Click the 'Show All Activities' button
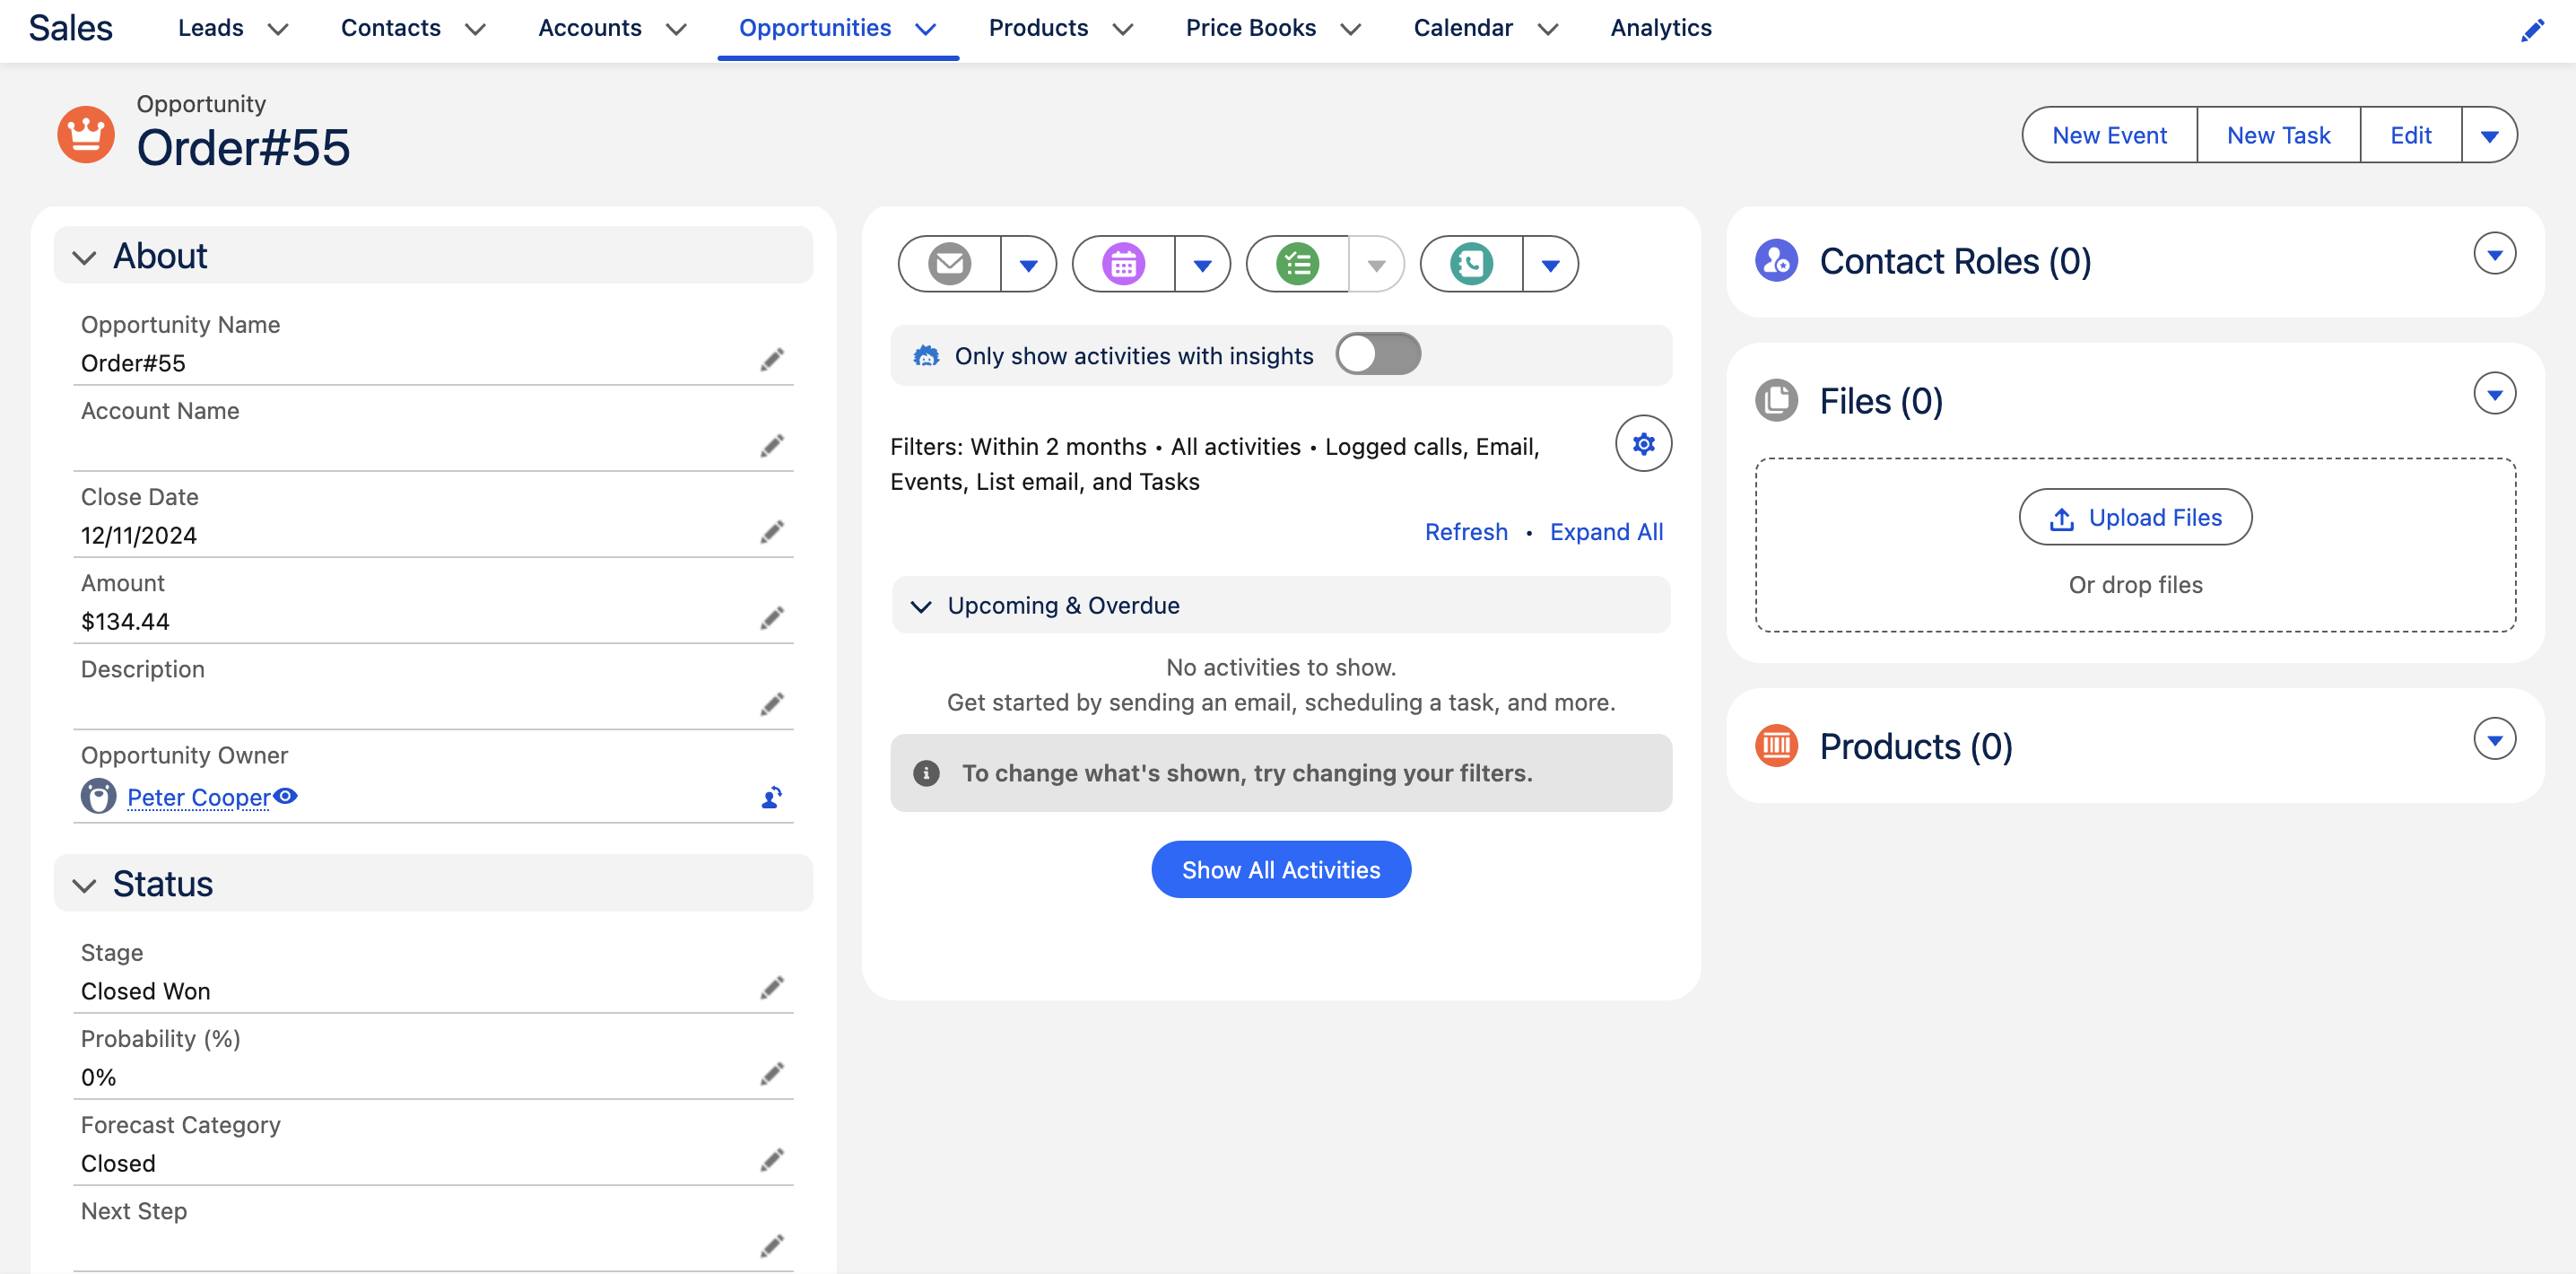The width and height of the screenshot is (2576, 1274). click(x=1282, y=868)
